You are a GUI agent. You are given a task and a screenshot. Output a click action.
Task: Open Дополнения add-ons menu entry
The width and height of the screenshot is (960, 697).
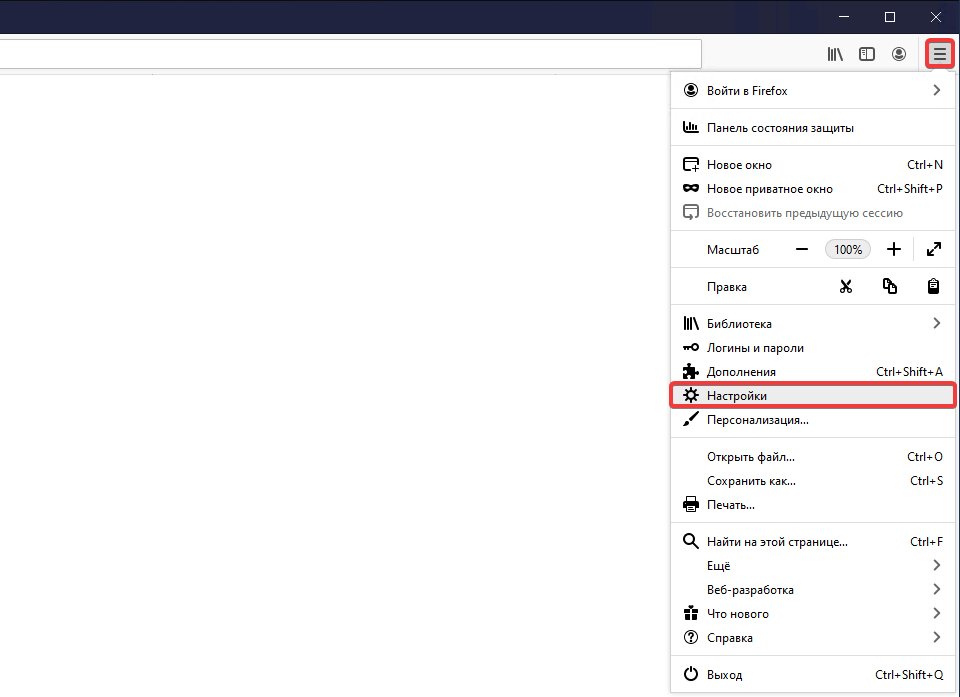(741, 372)
